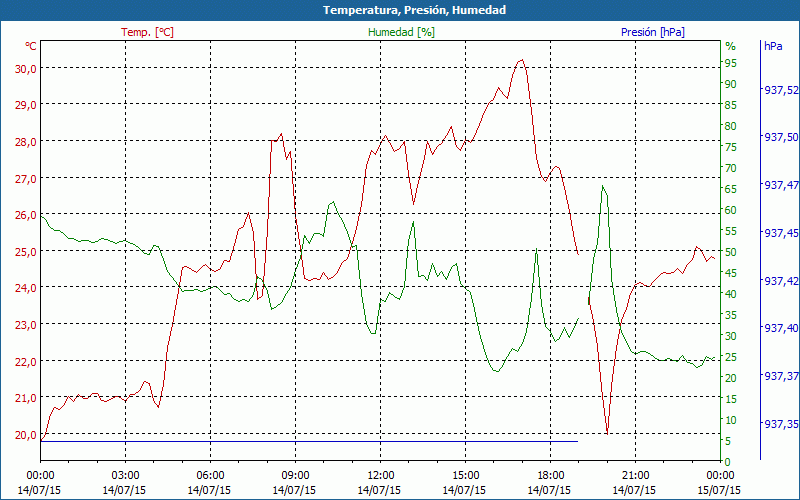Select the 15/07/15 date label
800x500 pixels.
719,490
